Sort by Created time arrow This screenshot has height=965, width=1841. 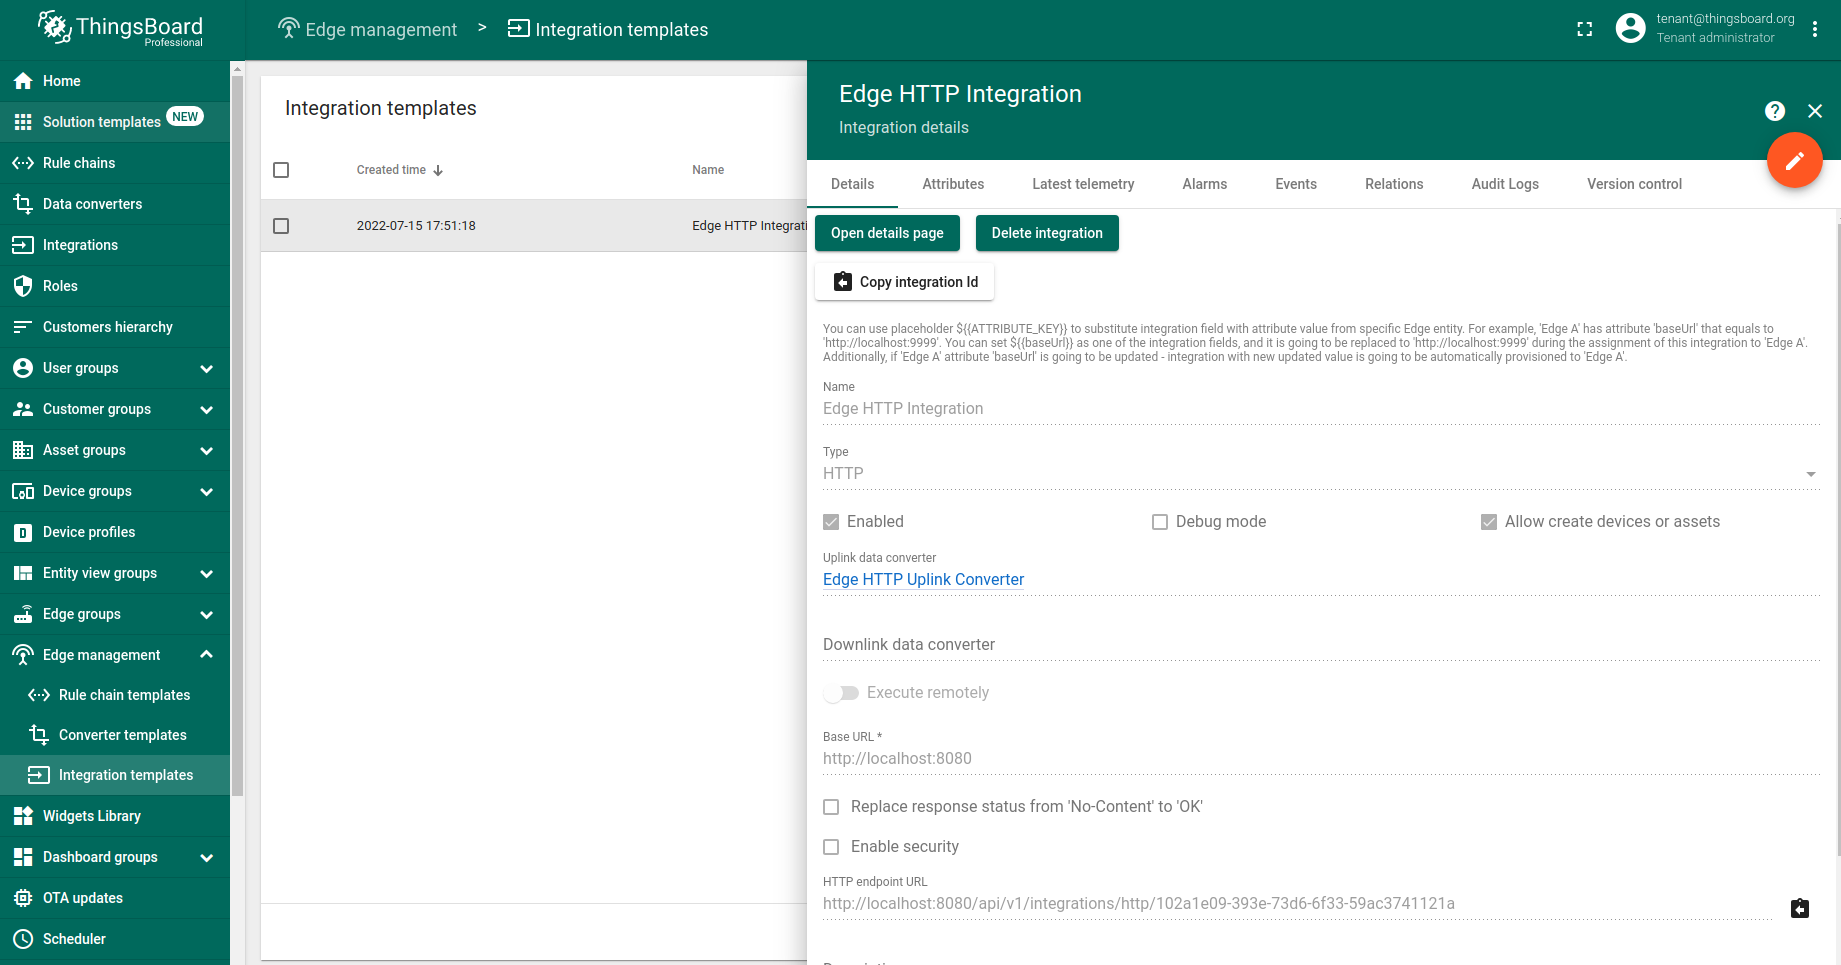(438, 170)
